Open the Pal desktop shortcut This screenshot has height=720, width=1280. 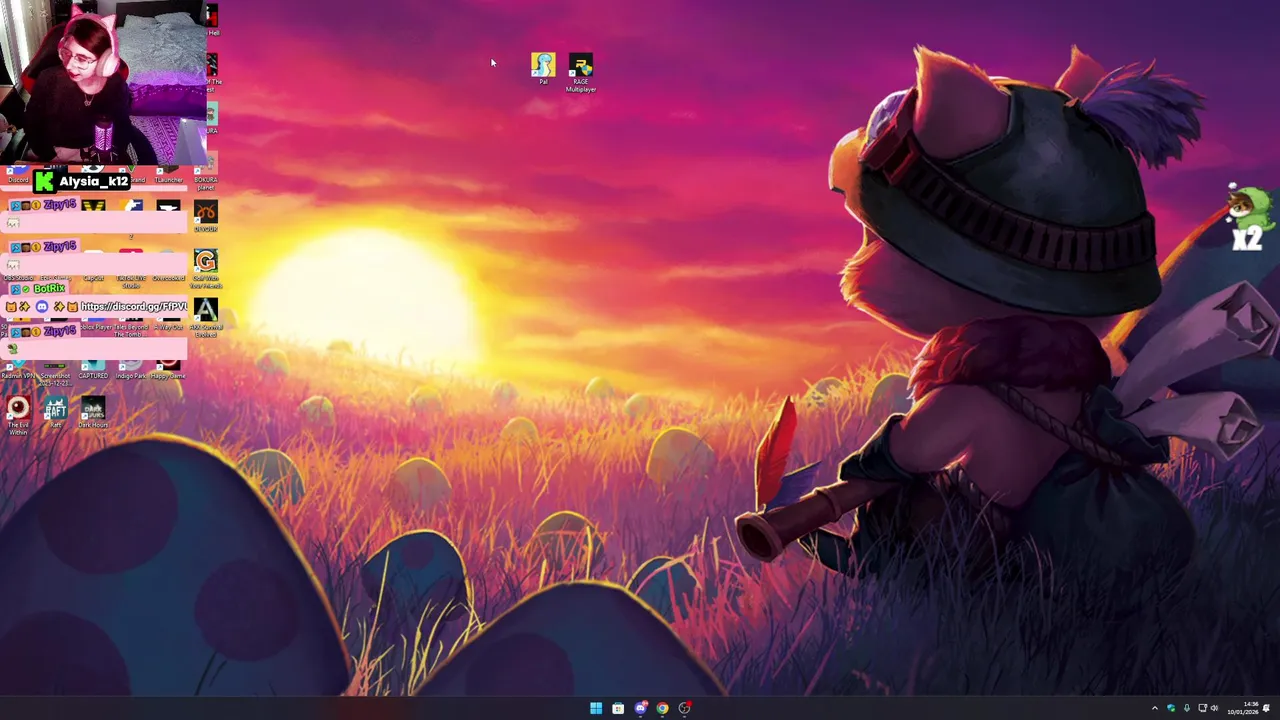[x=543, y=68]
